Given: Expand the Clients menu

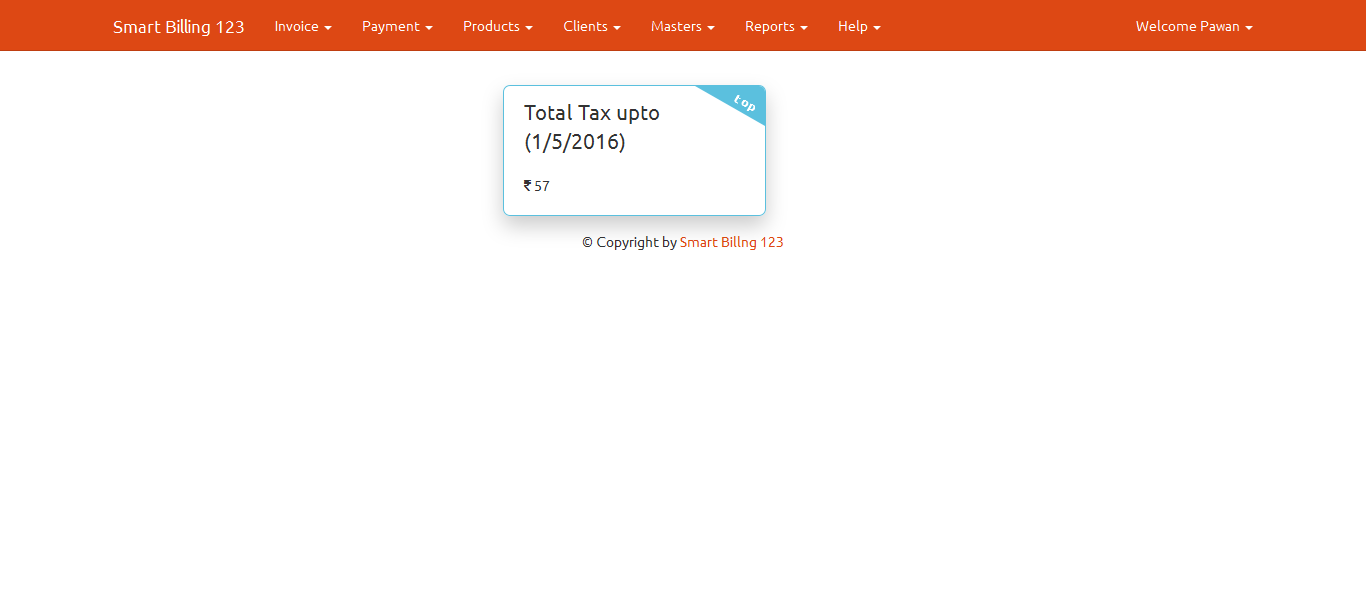Looking at the screenshot, I should tap(592, 26).
